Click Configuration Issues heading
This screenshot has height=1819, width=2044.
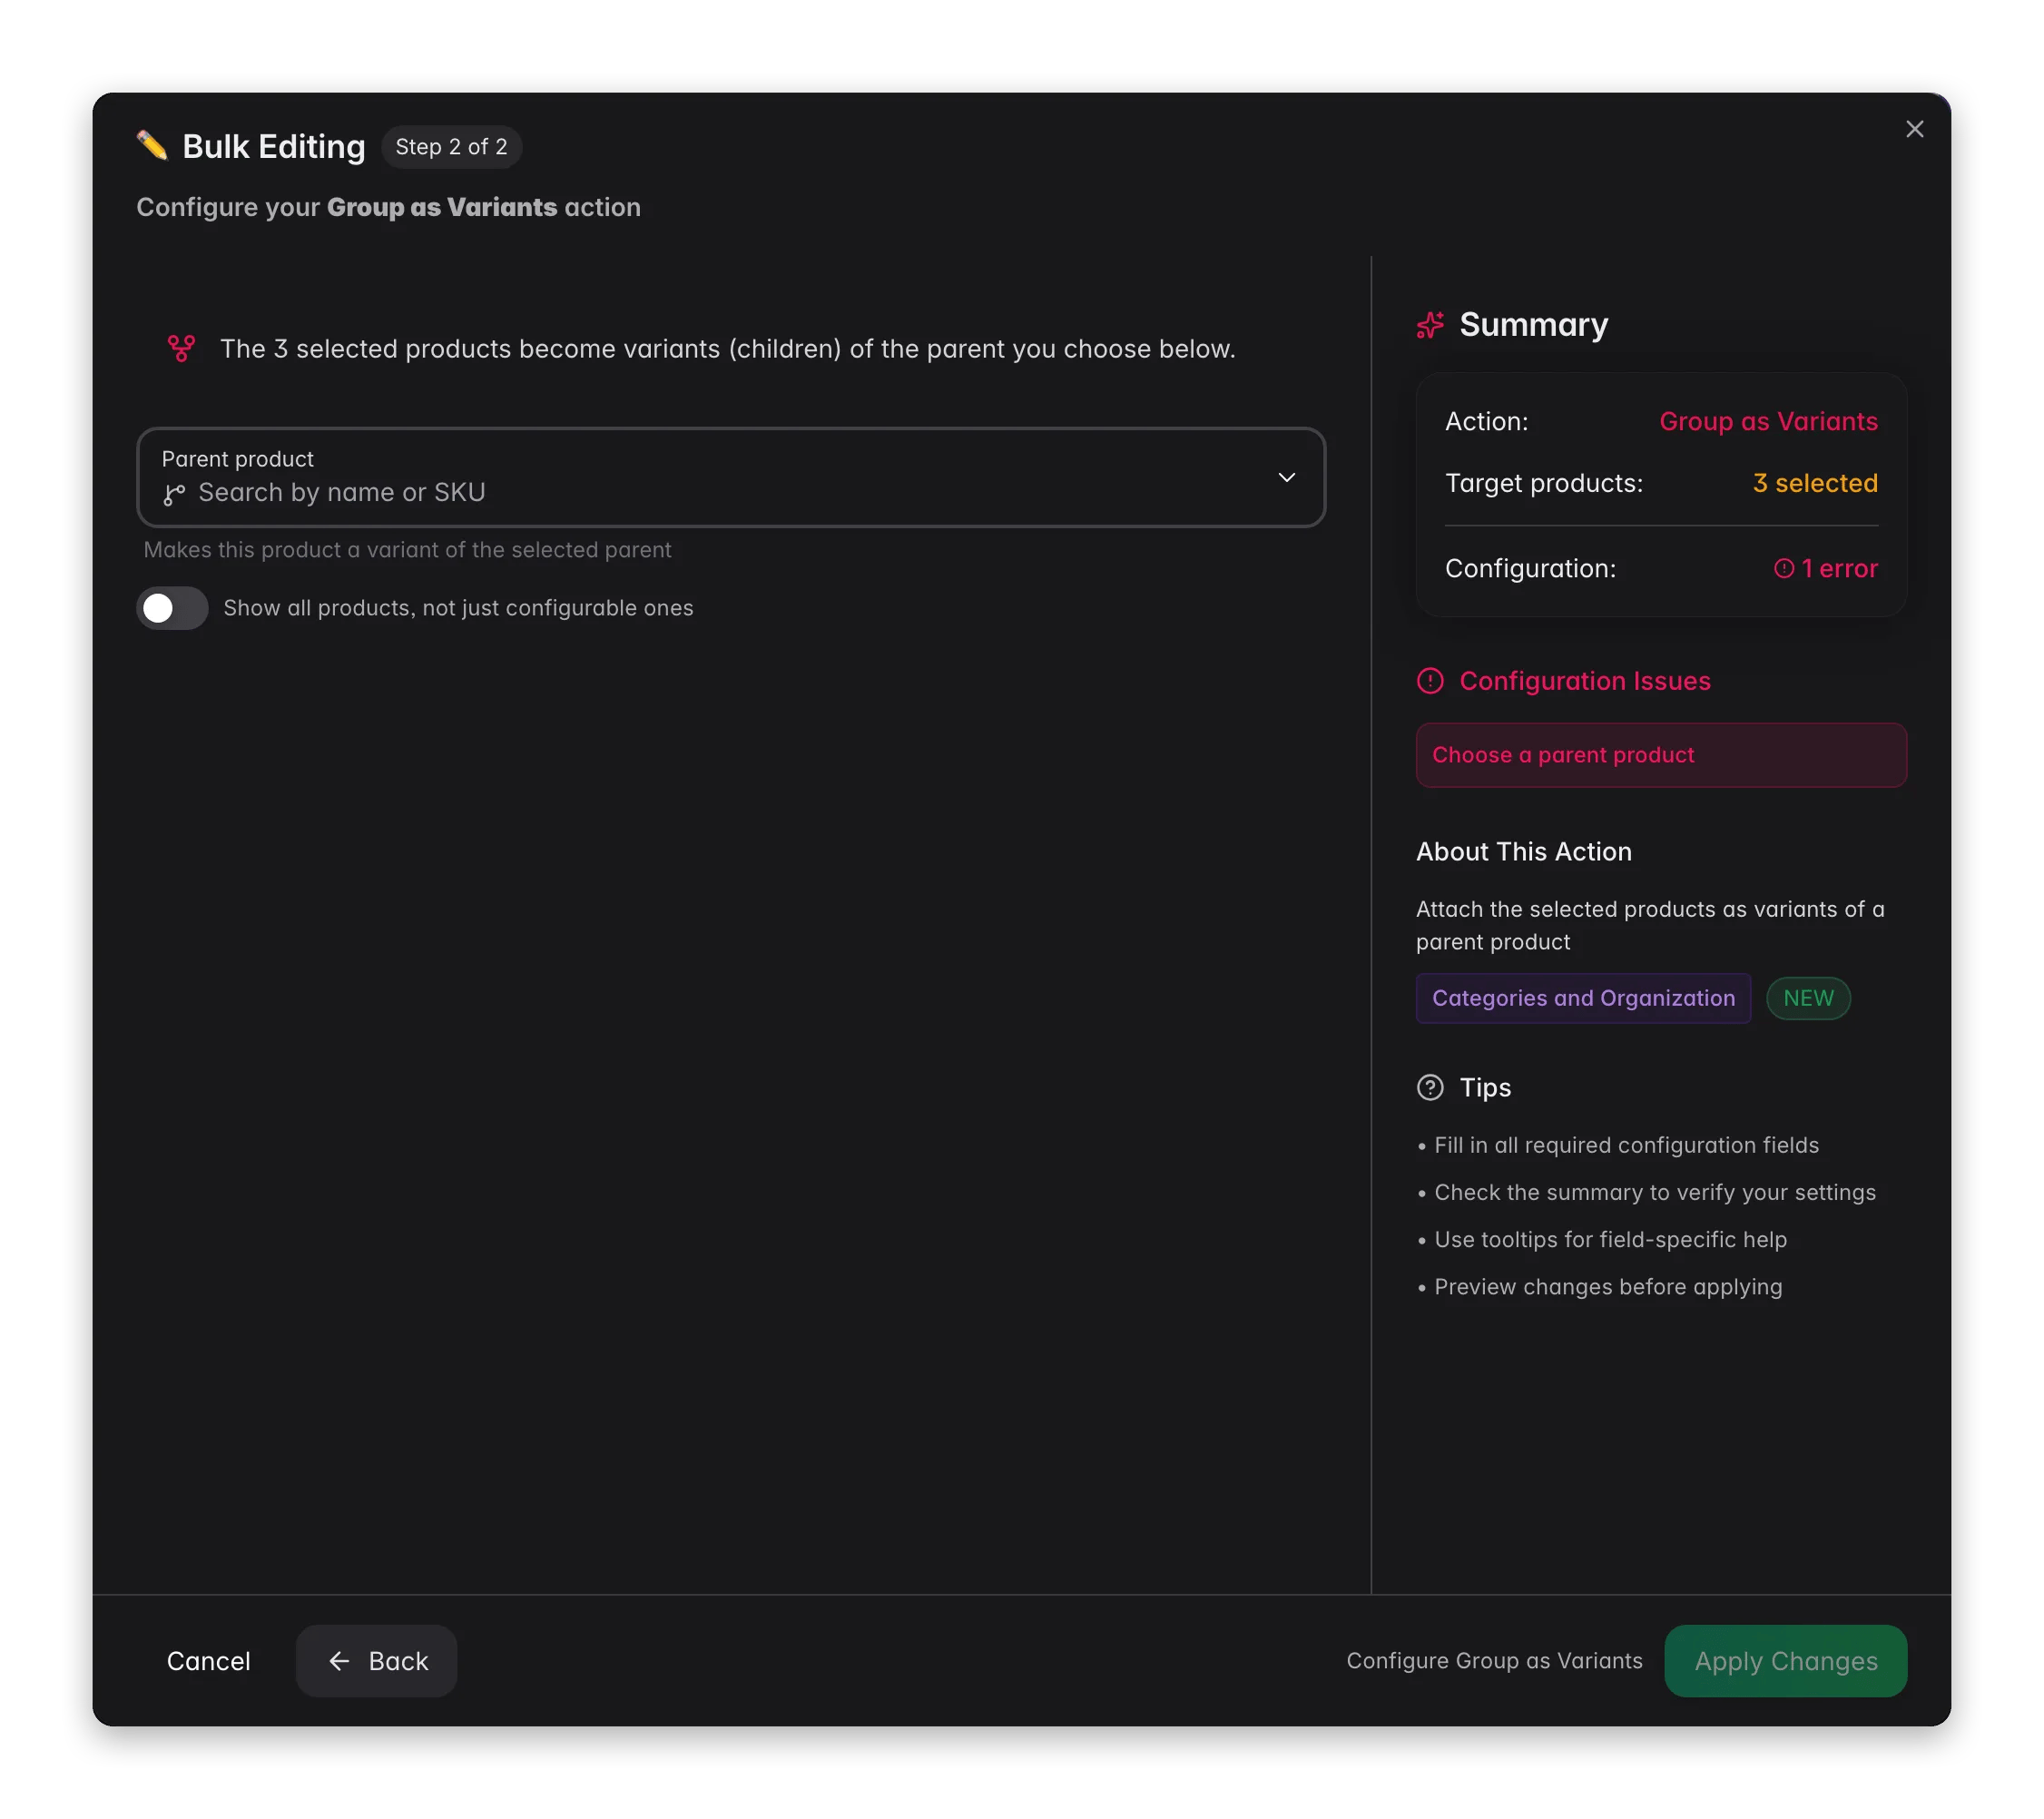(x=1585, y=681)
